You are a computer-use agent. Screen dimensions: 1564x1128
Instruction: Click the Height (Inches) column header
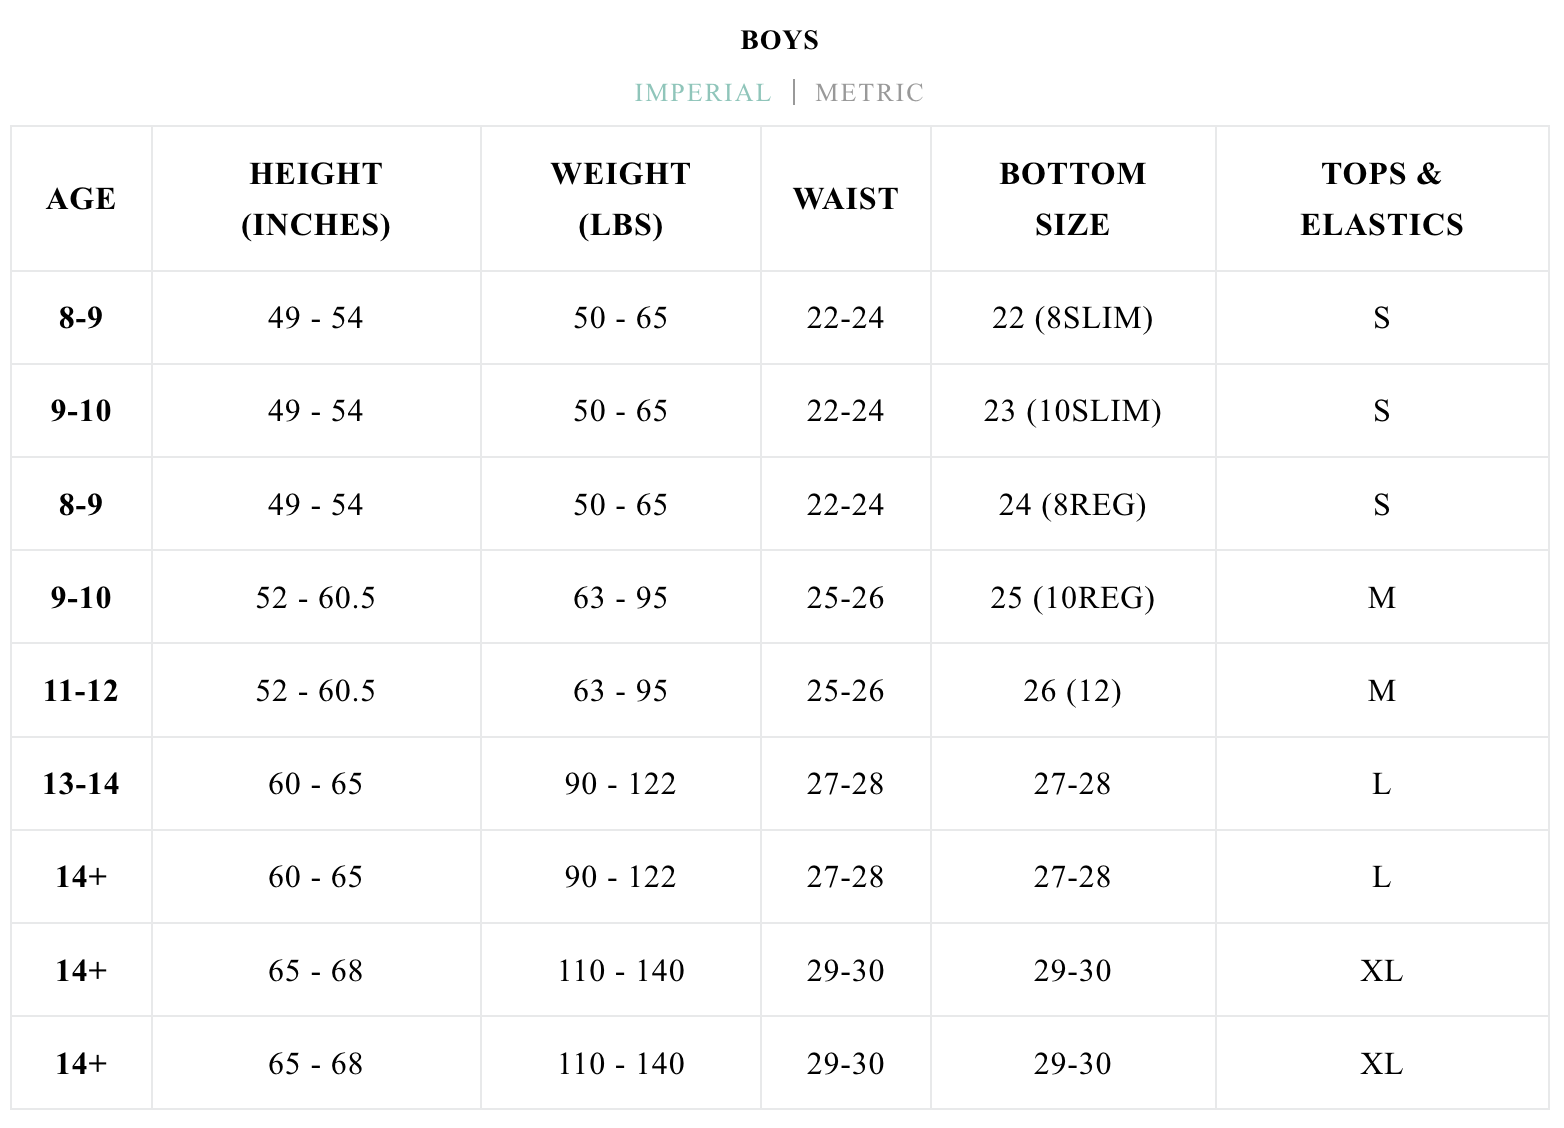pos(316,199)
